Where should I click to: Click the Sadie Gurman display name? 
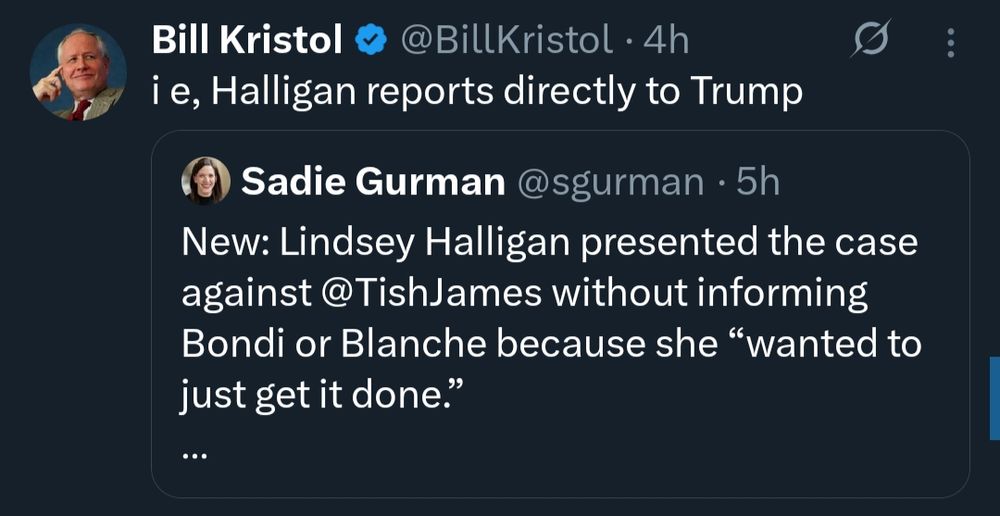tap(373, 181)
